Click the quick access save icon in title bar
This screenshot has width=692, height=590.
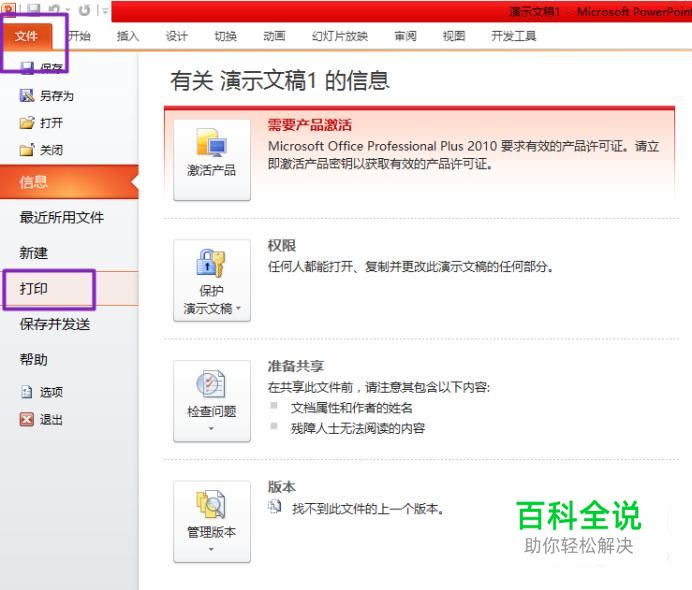pyautogui.click(x=34, y=9)
